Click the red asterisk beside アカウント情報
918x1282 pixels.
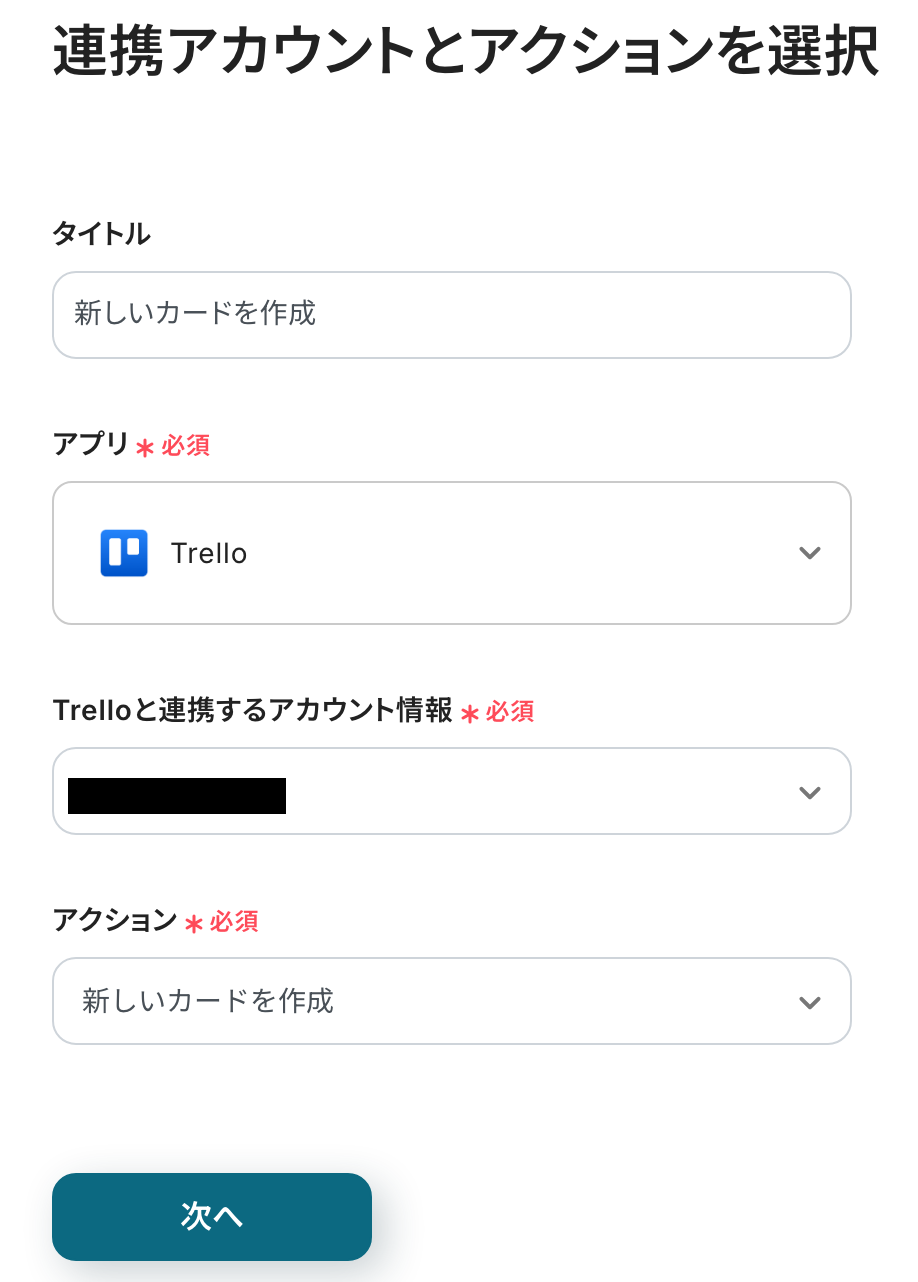click(470, 714)
